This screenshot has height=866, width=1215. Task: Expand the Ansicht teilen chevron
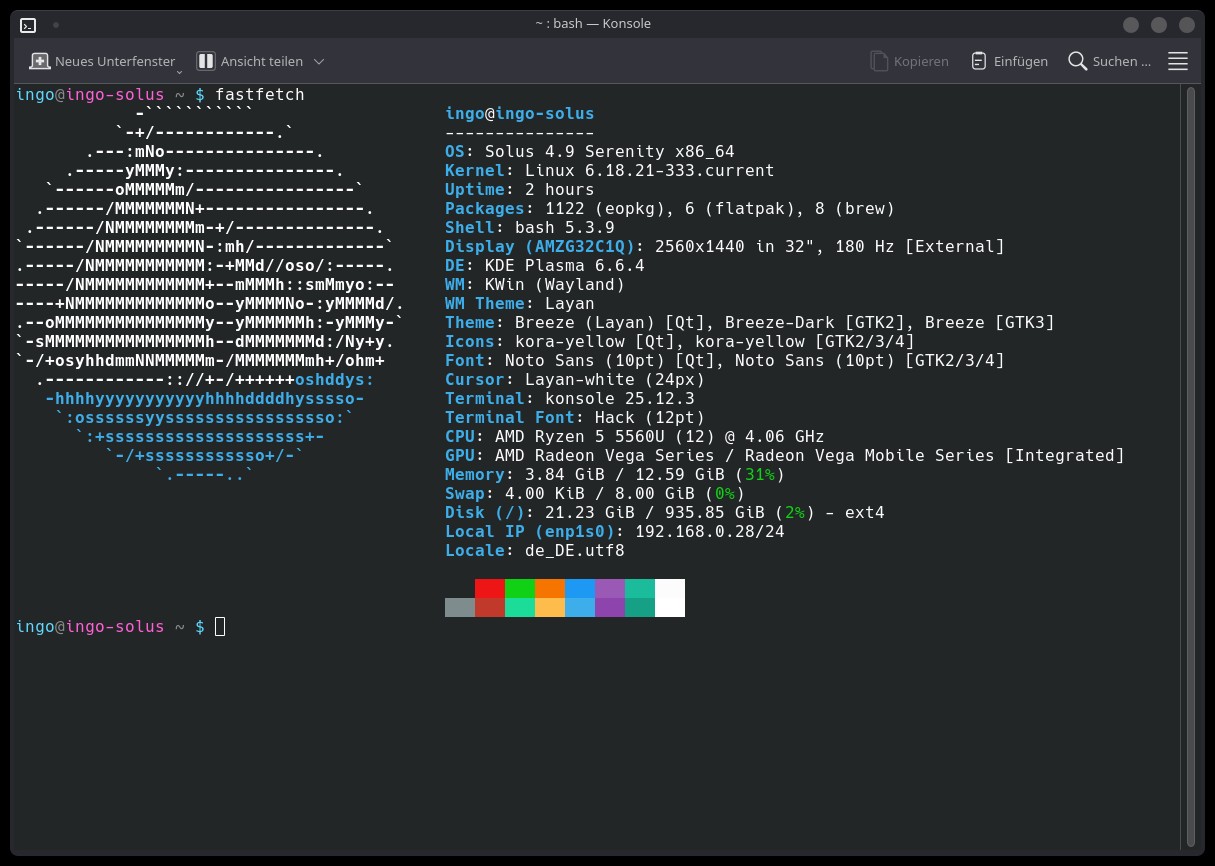point(319,61)
